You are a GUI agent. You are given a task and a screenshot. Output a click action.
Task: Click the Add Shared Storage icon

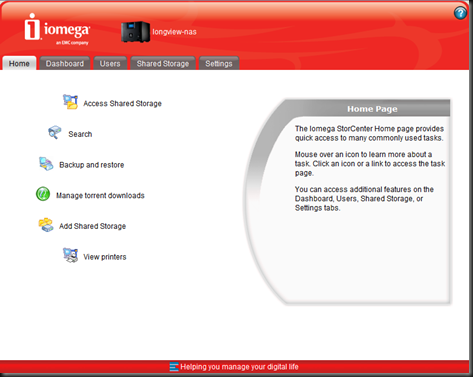coord(46,225)
